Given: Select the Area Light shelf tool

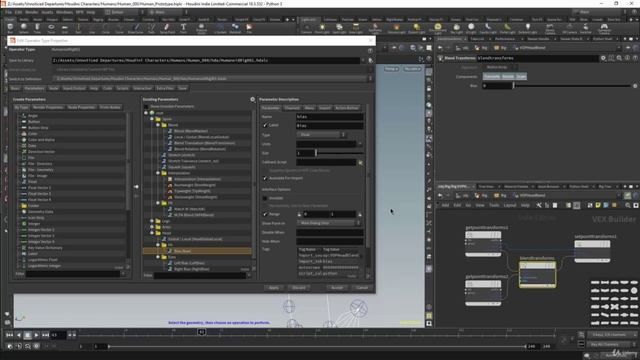Looking at the screenshot, I should click(356, 28).
